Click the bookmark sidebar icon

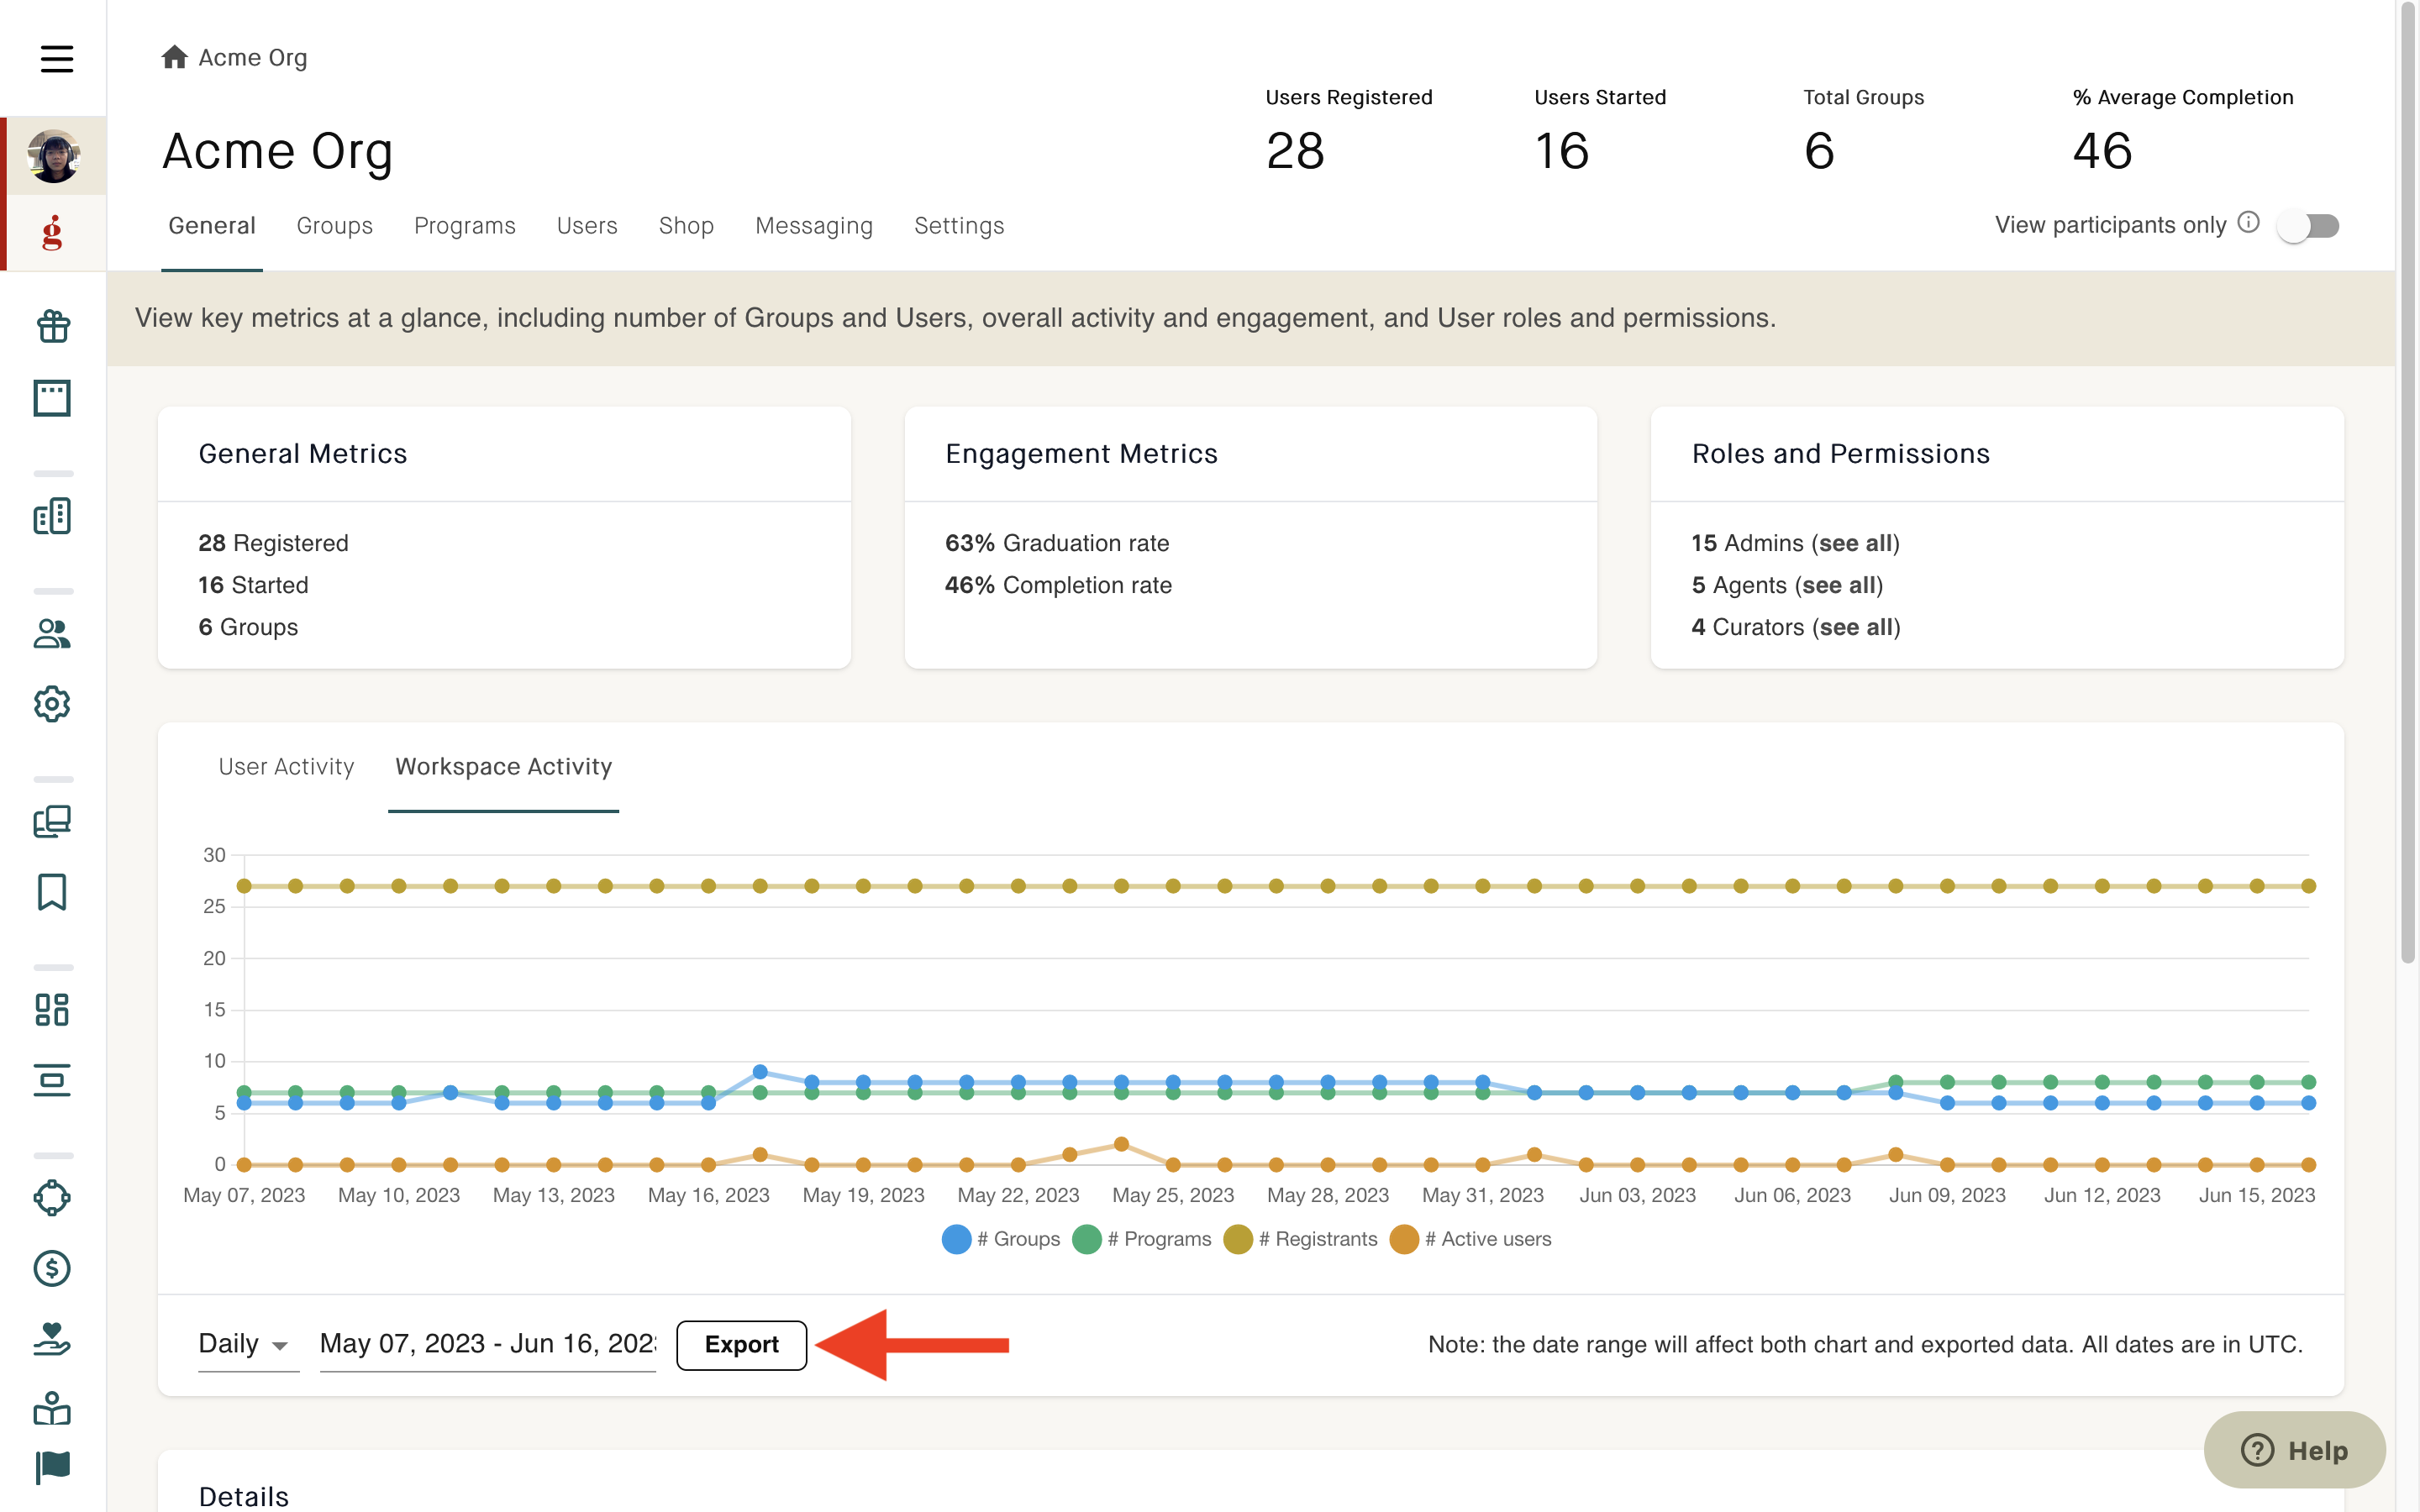point(53,892)
